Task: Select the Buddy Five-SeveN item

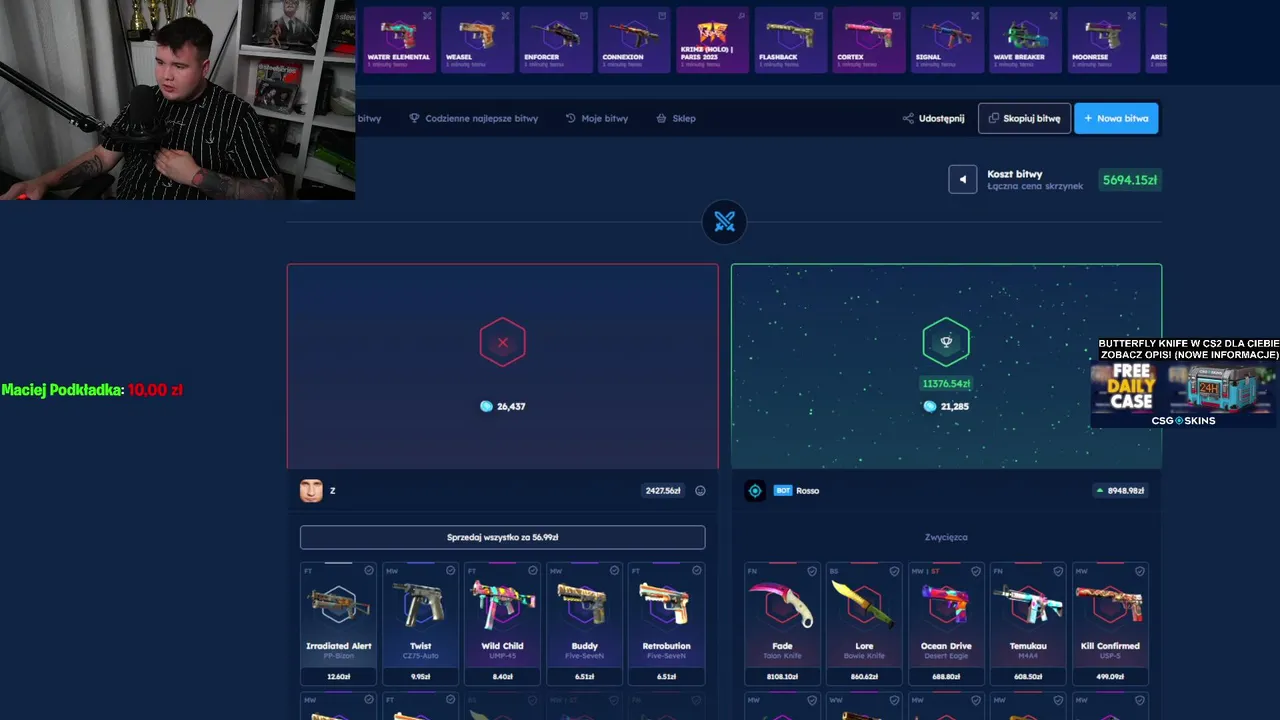Action: click(x=584, y=623)
